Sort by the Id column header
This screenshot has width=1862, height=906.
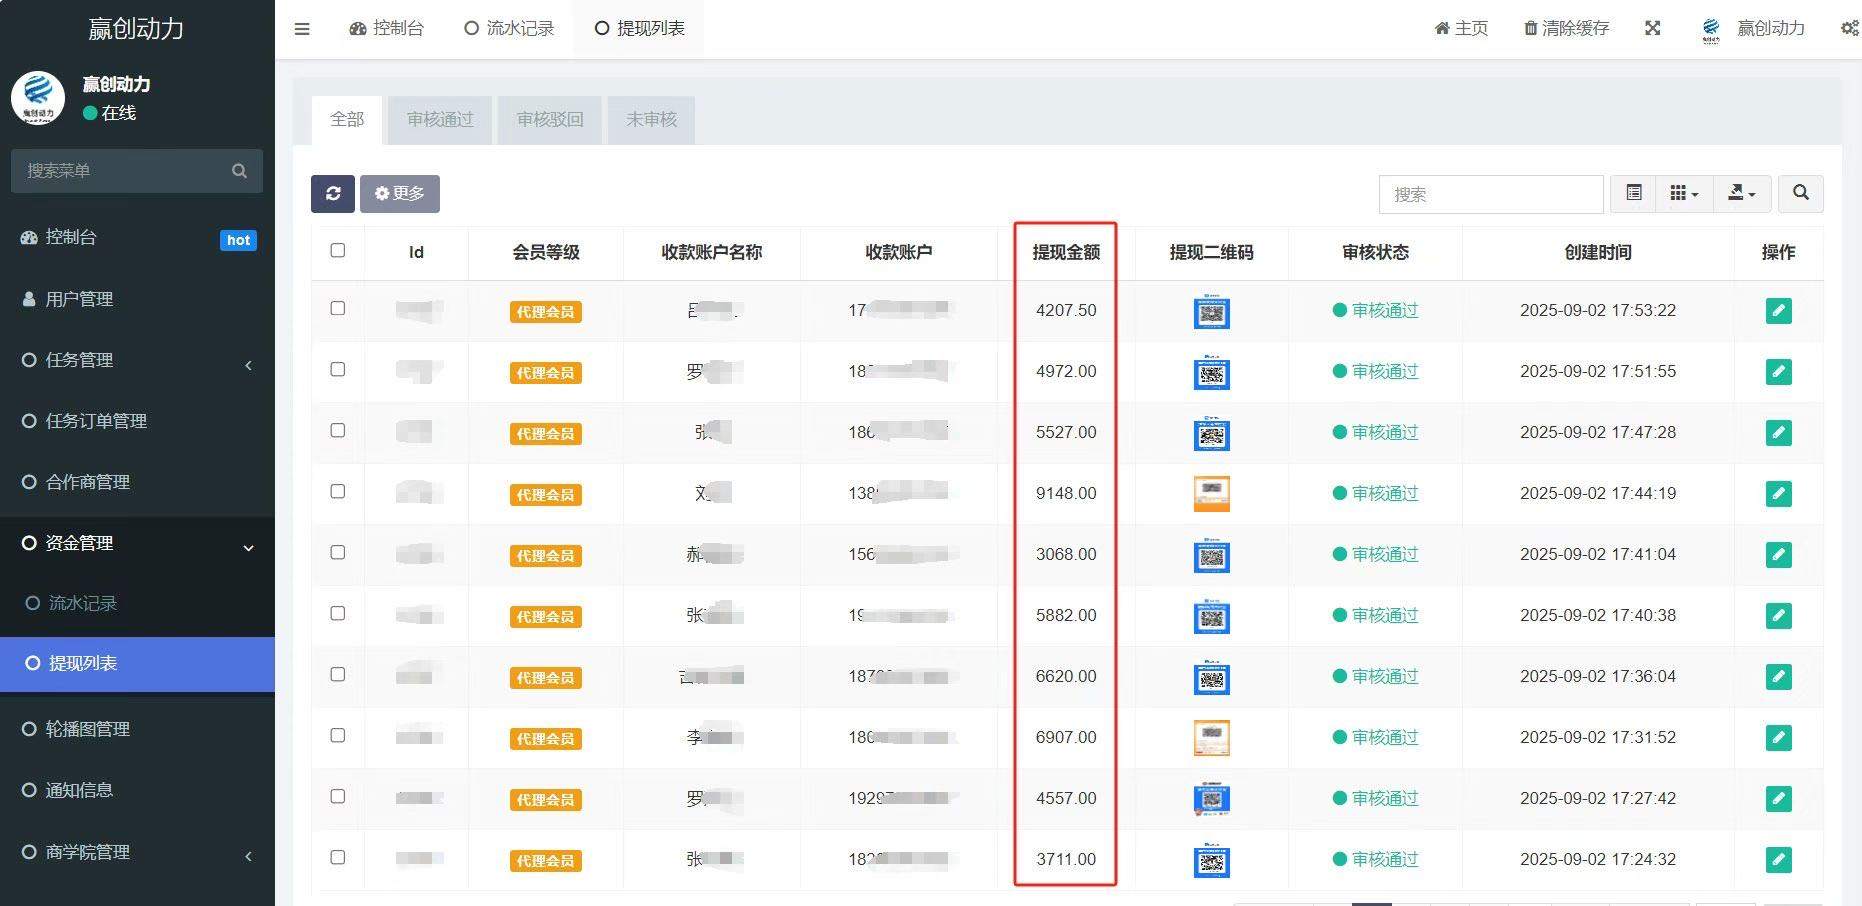416,252
